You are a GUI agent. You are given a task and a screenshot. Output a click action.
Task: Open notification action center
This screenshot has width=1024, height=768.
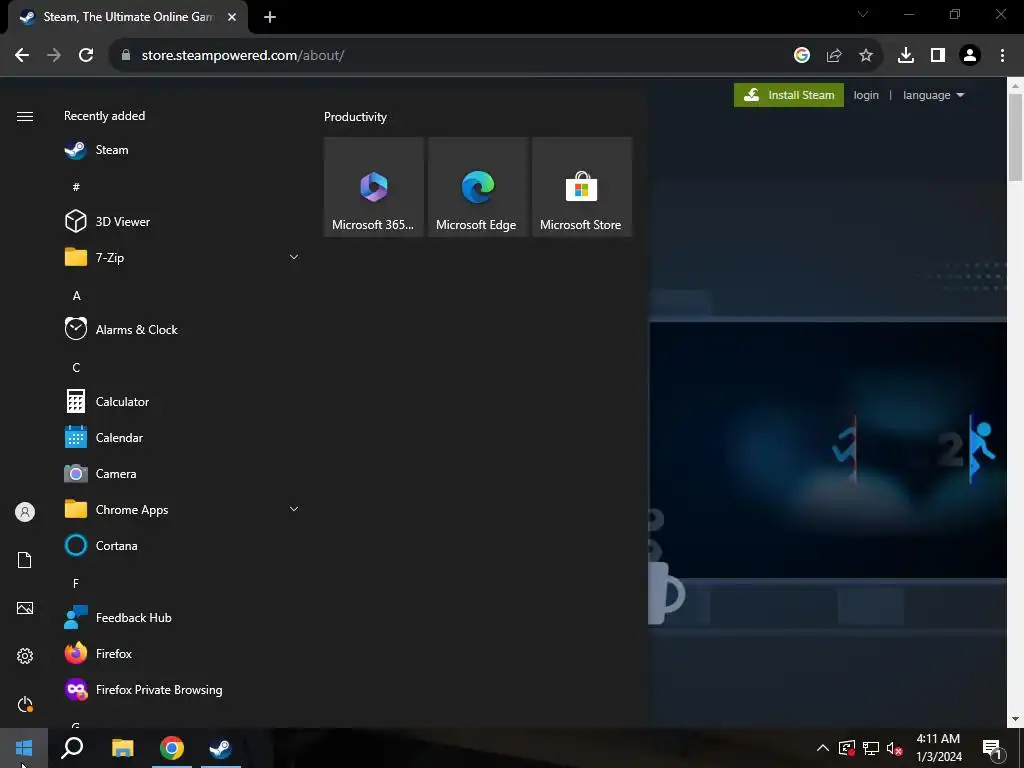pos(992,748)
